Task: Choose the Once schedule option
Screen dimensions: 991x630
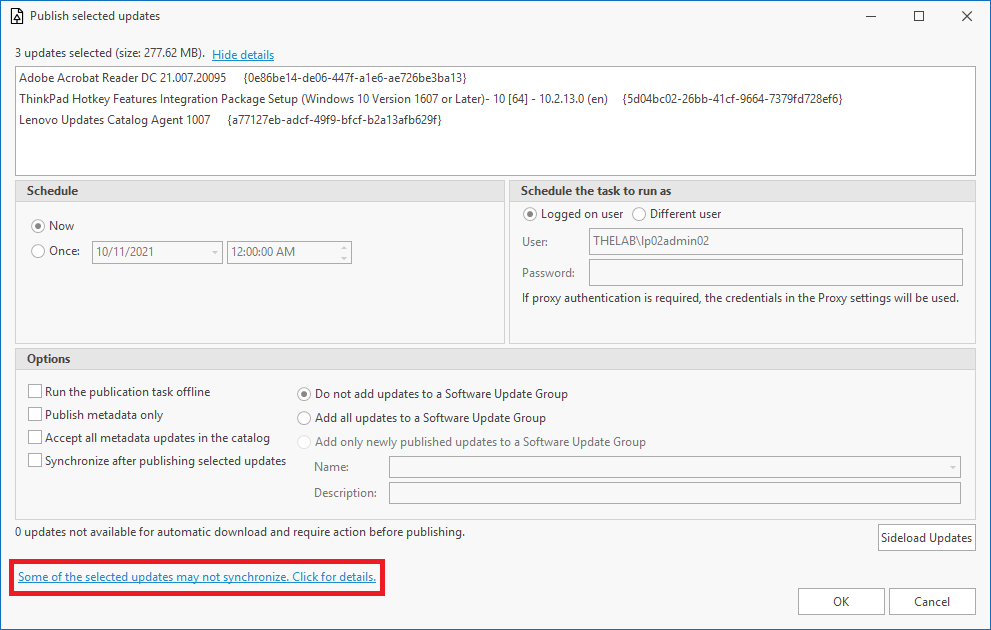Action: (38, 251)
